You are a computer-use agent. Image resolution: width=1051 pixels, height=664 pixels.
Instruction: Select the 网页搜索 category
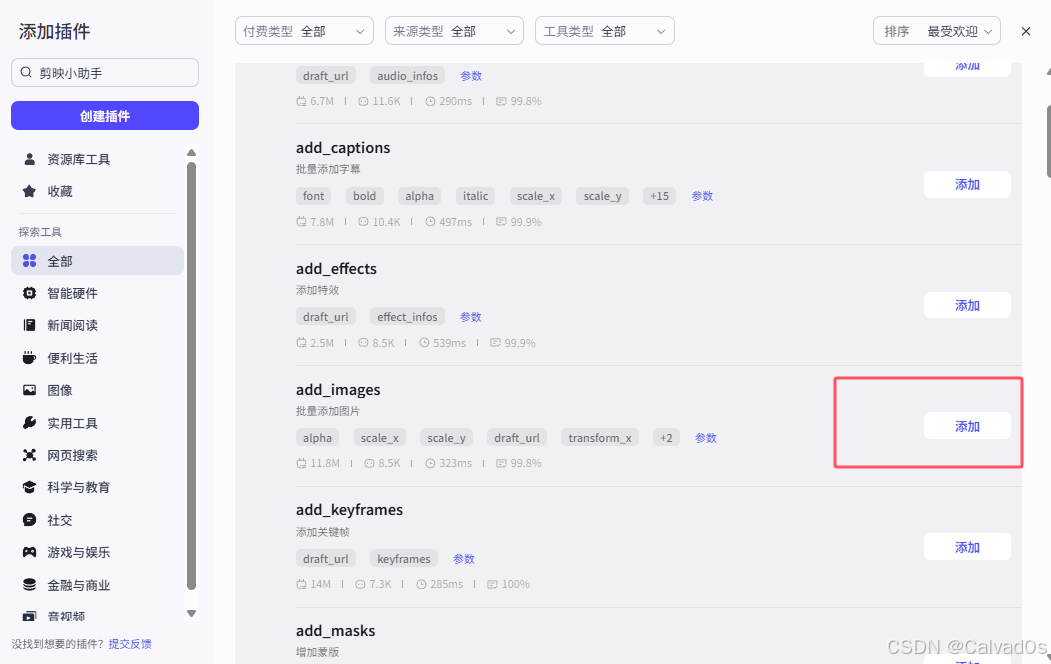[97, 455]
